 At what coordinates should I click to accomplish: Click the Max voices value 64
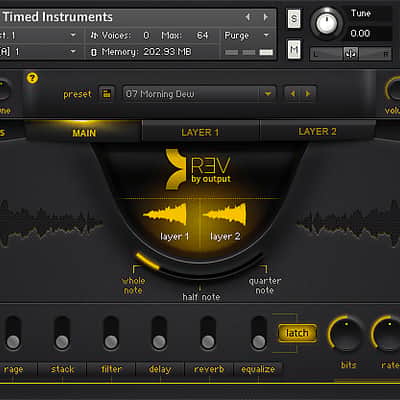203,35
